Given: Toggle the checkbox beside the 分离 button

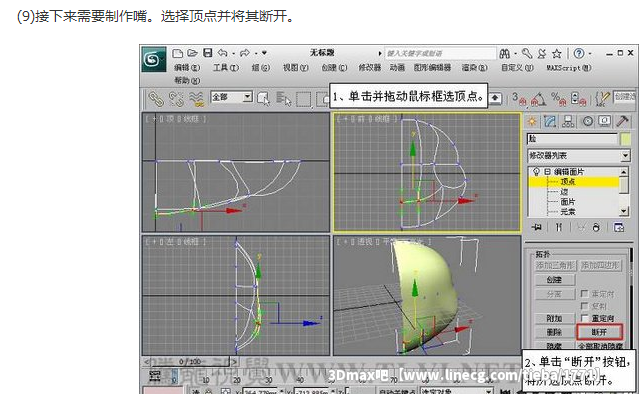Looking at the screenshot, I should [584, 294].
